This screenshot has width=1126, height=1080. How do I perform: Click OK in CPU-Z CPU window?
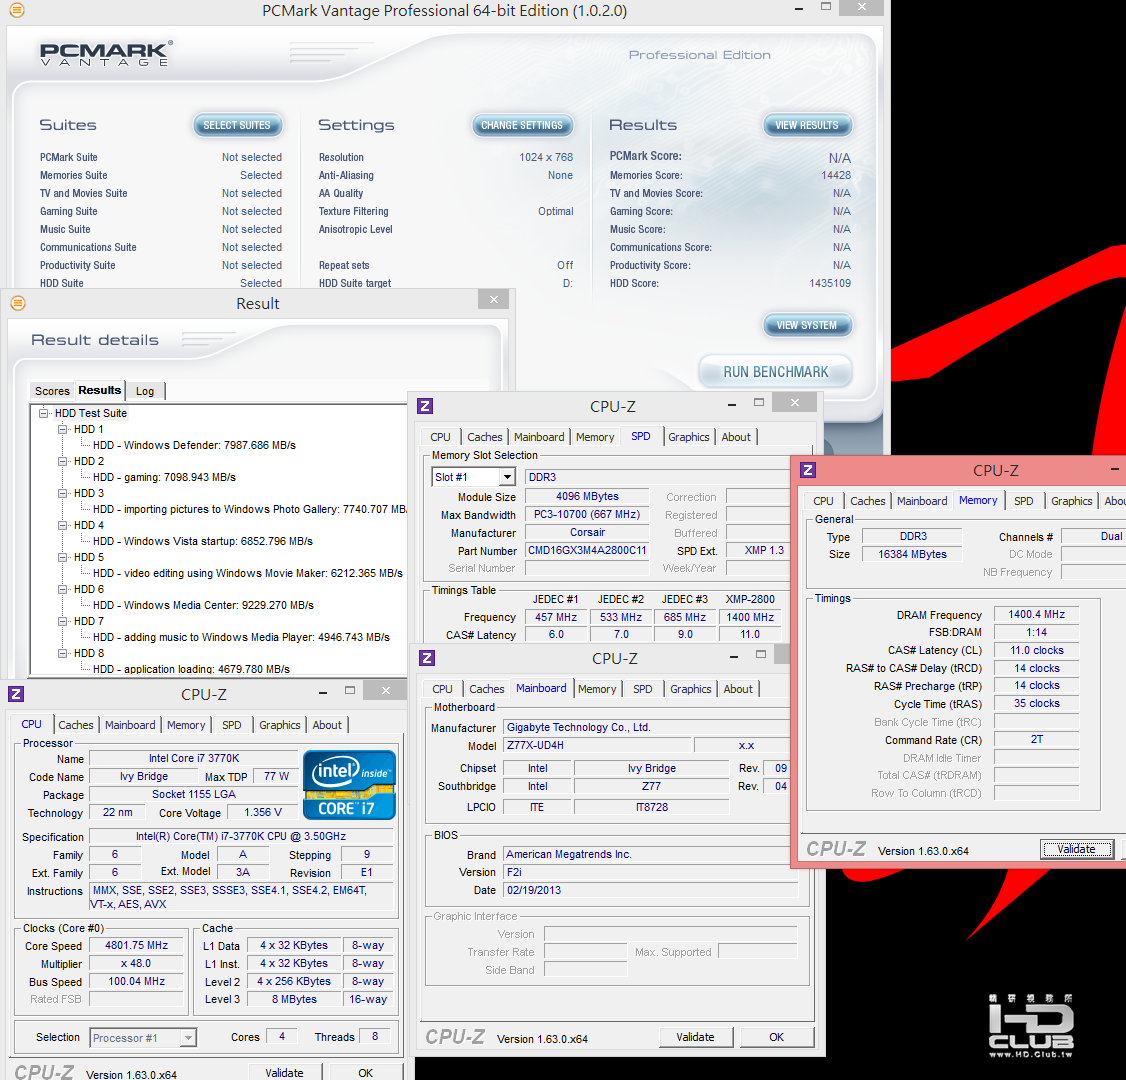tap(366, 1072)
